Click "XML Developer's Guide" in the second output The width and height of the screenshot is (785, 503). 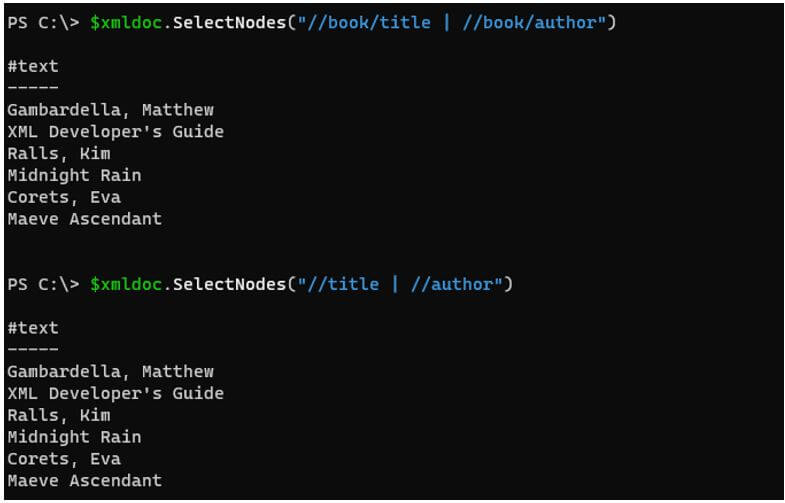point(115,394)
